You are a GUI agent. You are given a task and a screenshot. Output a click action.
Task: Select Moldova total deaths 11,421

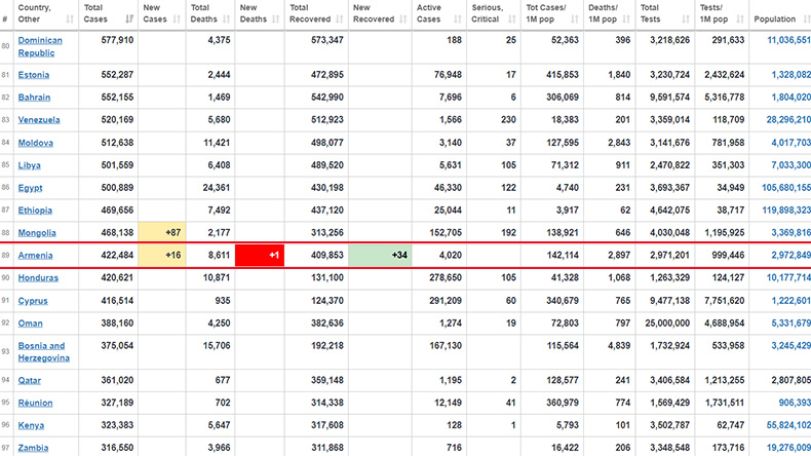pyautogui.click(x=217, y=143)
